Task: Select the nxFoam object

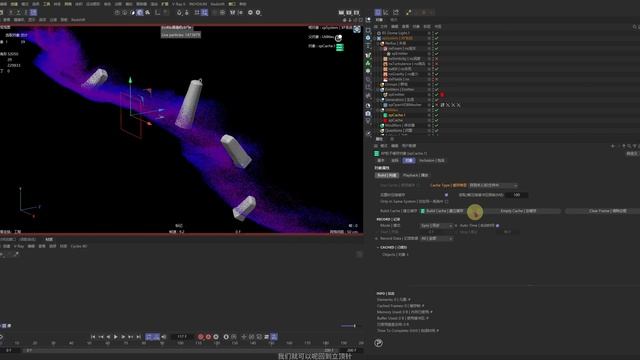Action: point(402,48)
